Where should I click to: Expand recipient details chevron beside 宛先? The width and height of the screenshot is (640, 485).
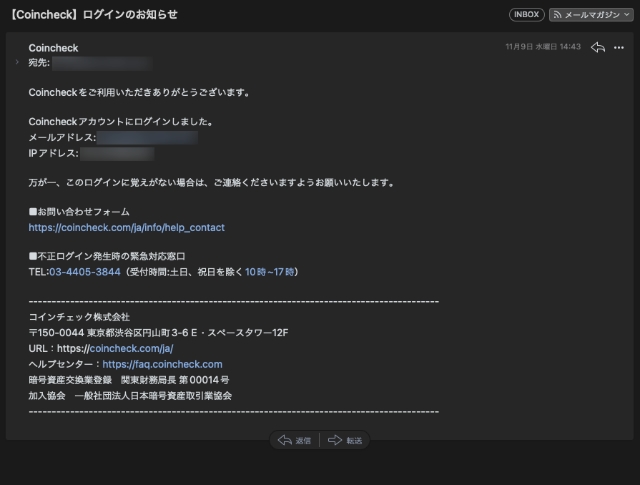pyautogui.click(x=17, y=62)
